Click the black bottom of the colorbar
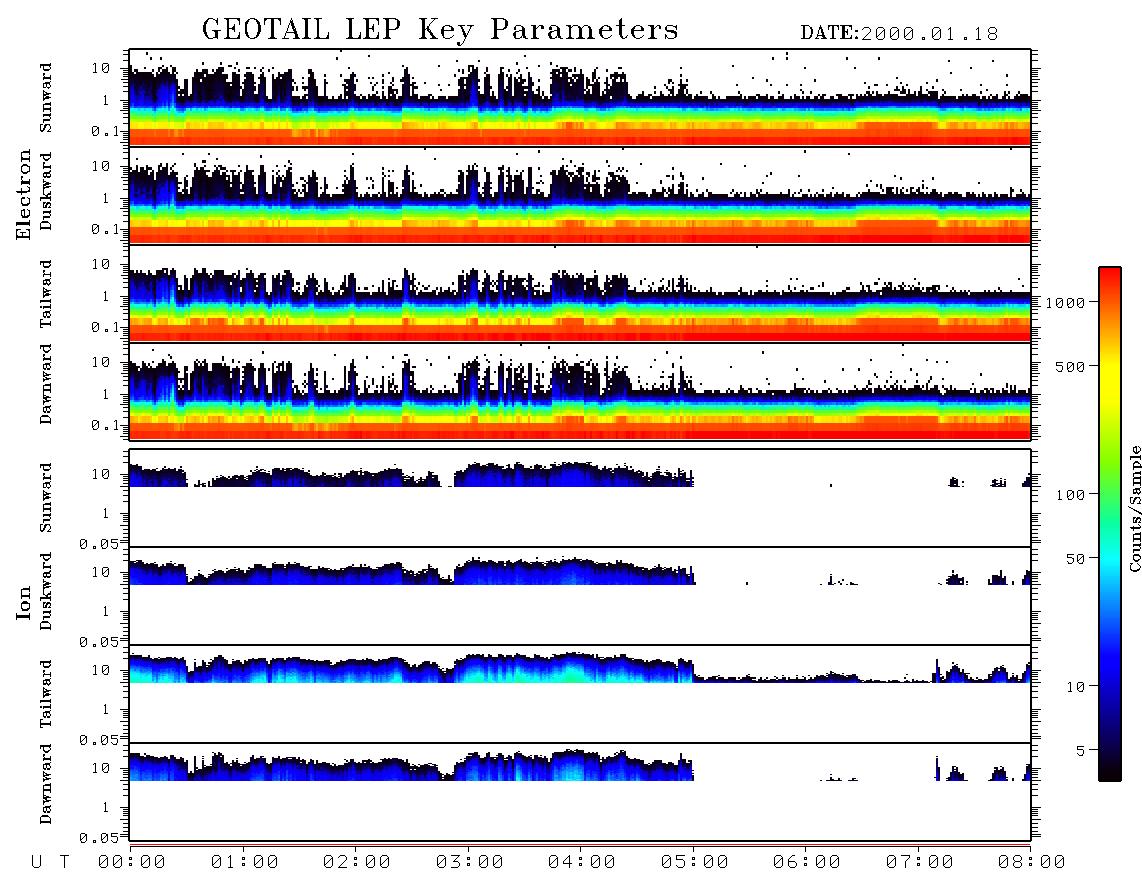Viewport: 1142px width, 880px height. click(x=1109, y=769)
